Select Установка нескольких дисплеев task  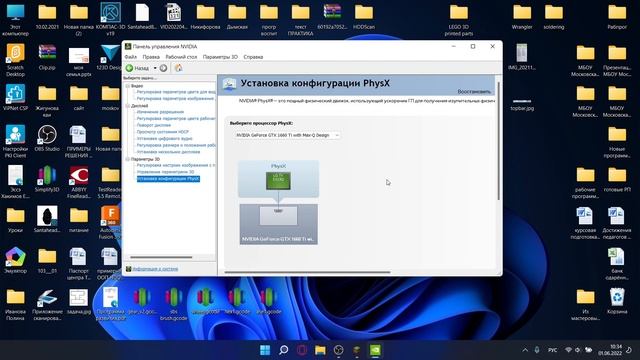(x=168, y=152)
